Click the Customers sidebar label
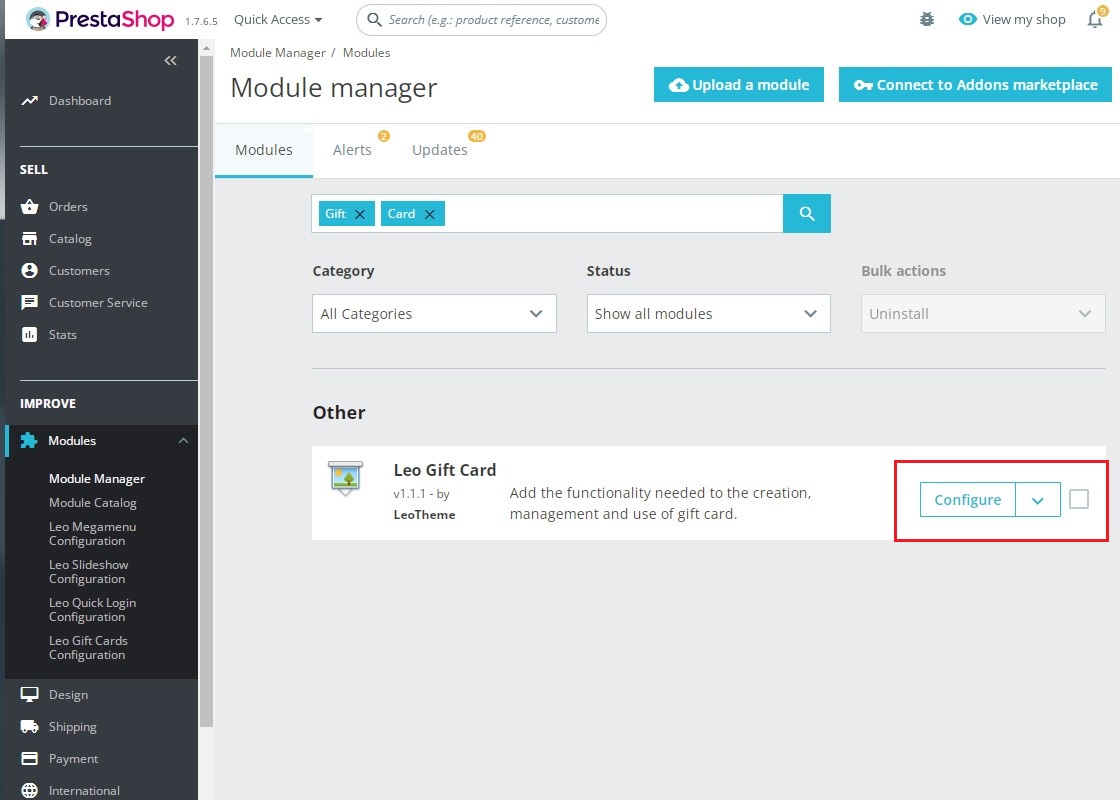Image resolution: width=1120 pixels, height=800 pixels. pyautogui.click(x=79, y=271)
